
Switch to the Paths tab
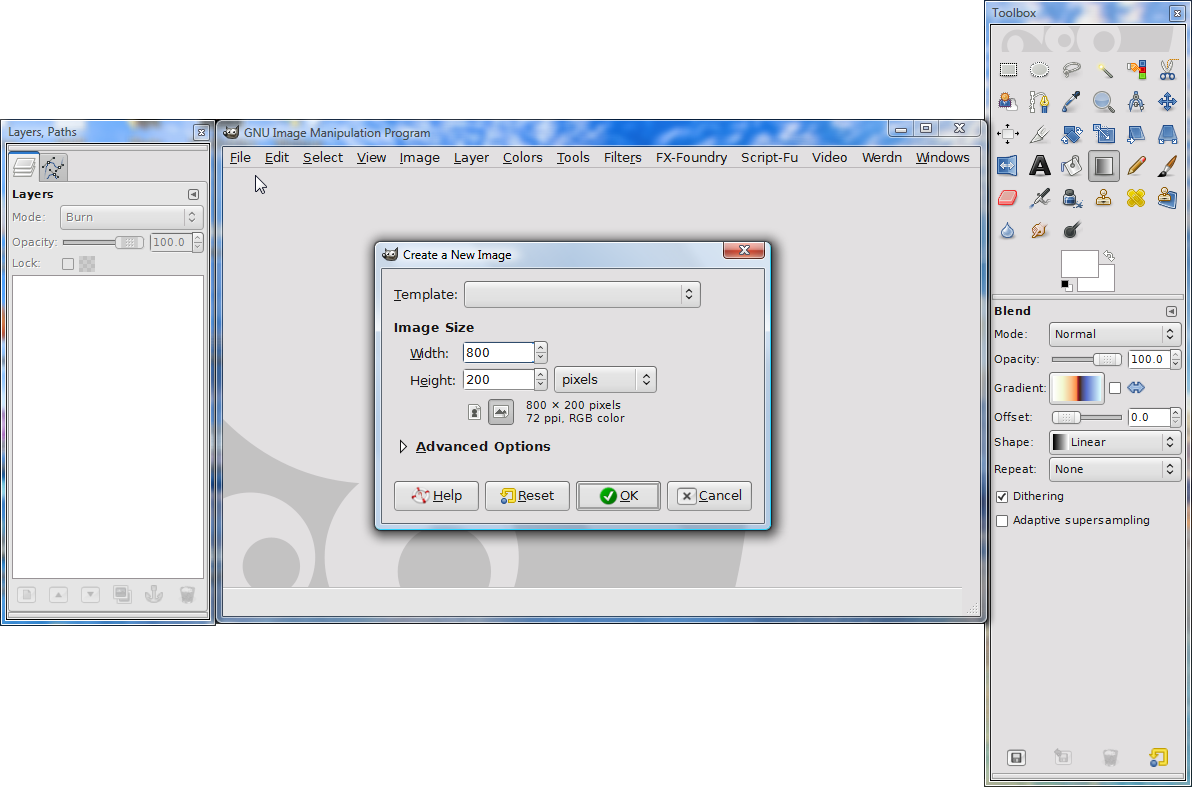point(53,167)
